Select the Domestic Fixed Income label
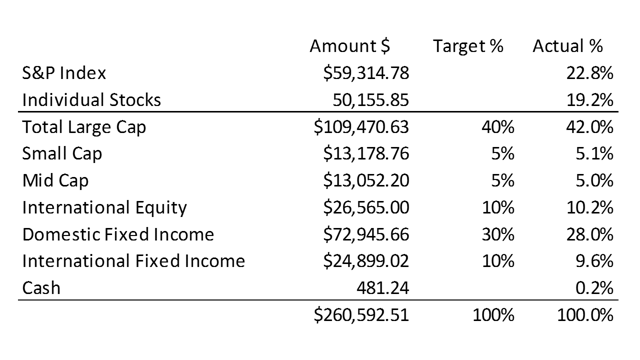Viewport: 640px width, 360px height. 118,235
